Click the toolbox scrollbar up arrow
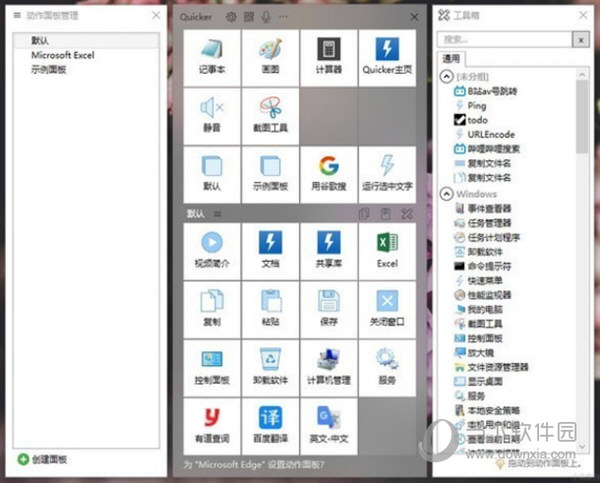Image resolution: width=600 pixels, height=483 pixels. (x=582, y=74)
